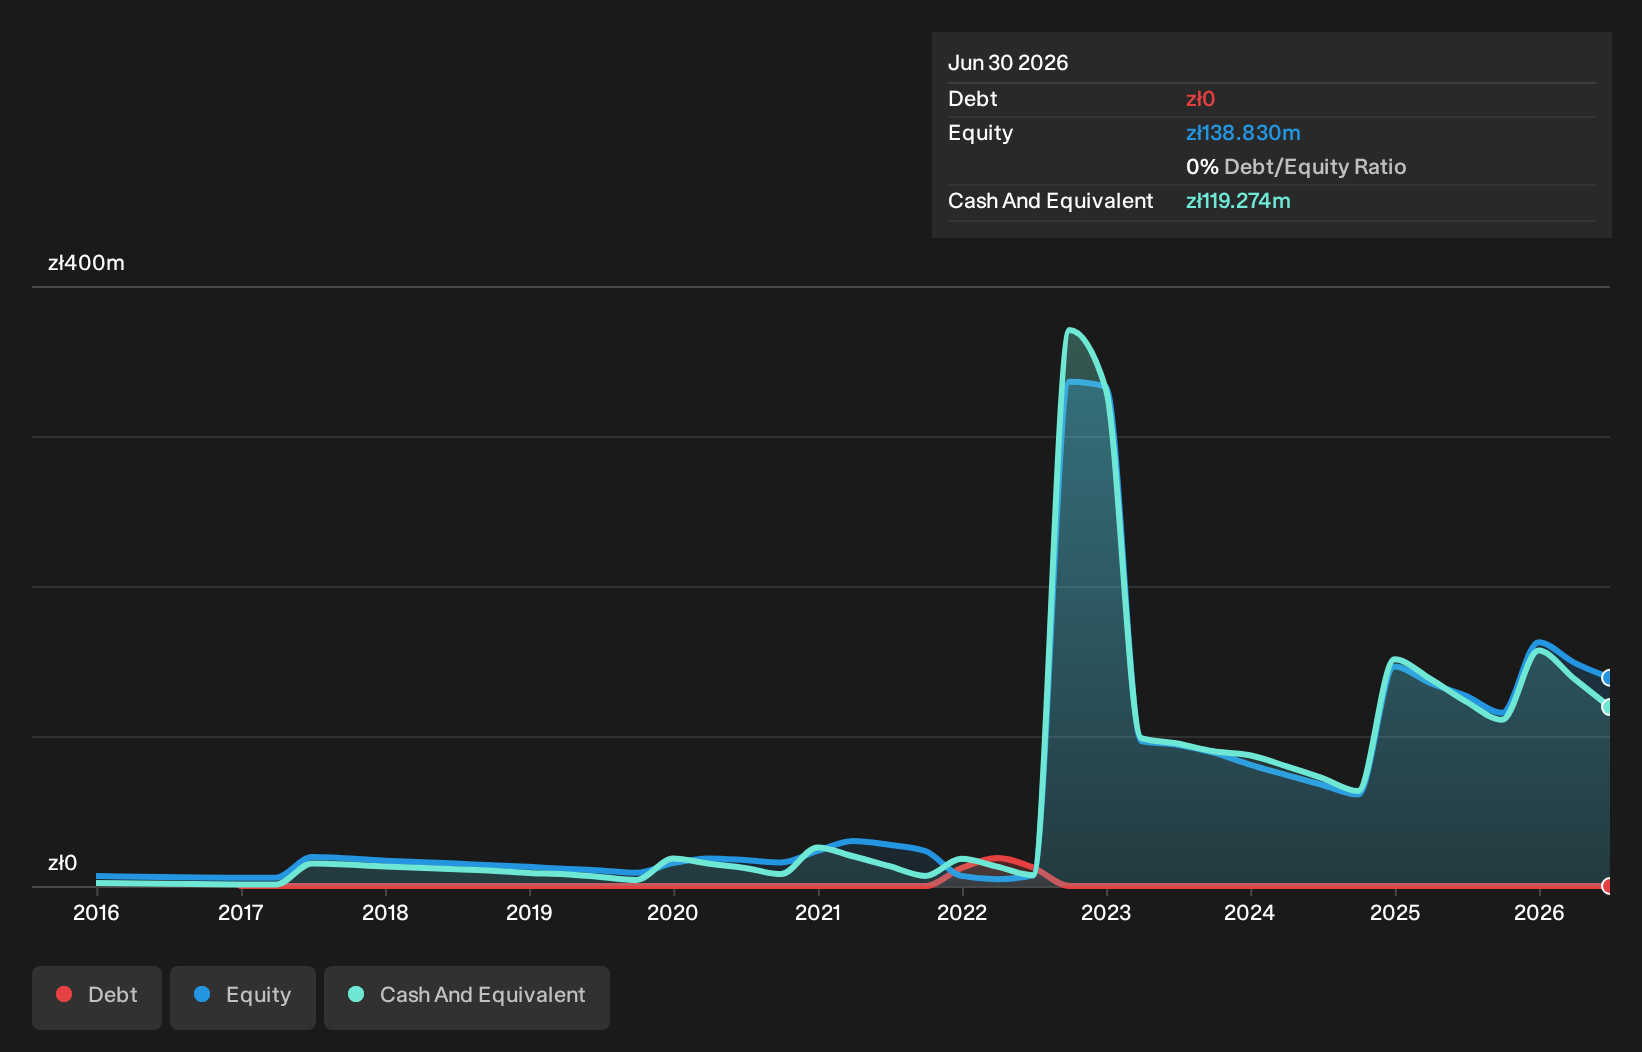Click the zł119.274m cash value
This screenshot has width=1642, height=1052.
click(x=1238, y=201)
